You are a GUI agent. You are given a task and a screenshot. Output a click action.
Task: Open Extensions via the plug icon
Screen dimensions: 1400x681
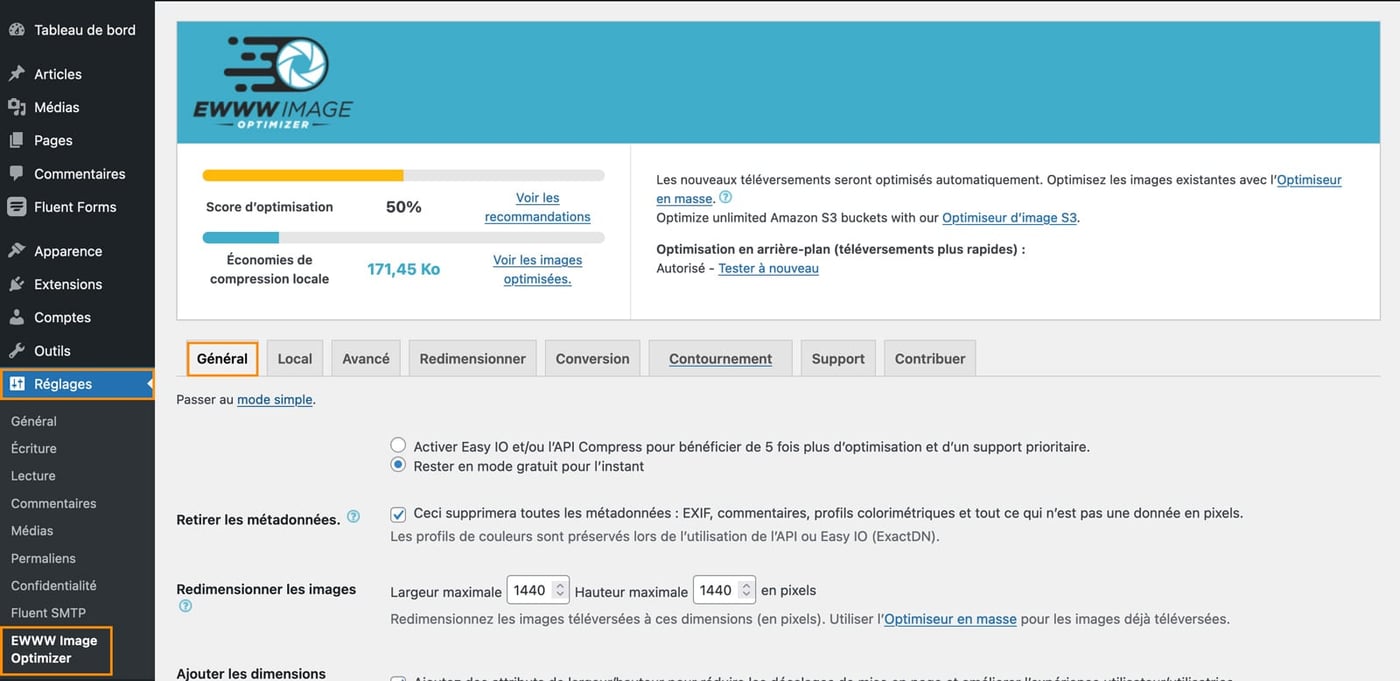[x=16, y=284]
